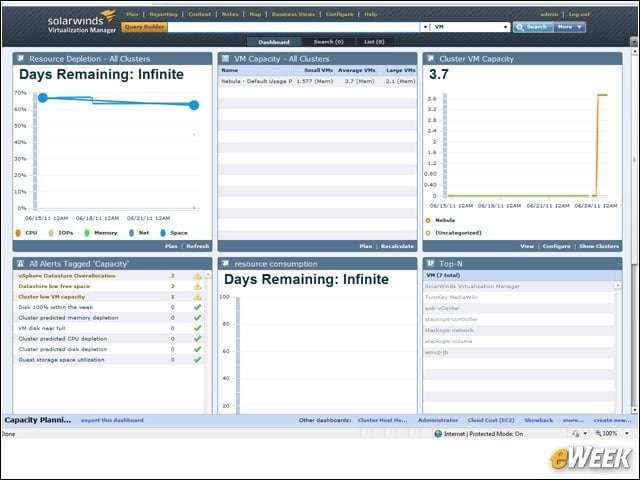Open the Plan menu

click(x=132, y=14)
